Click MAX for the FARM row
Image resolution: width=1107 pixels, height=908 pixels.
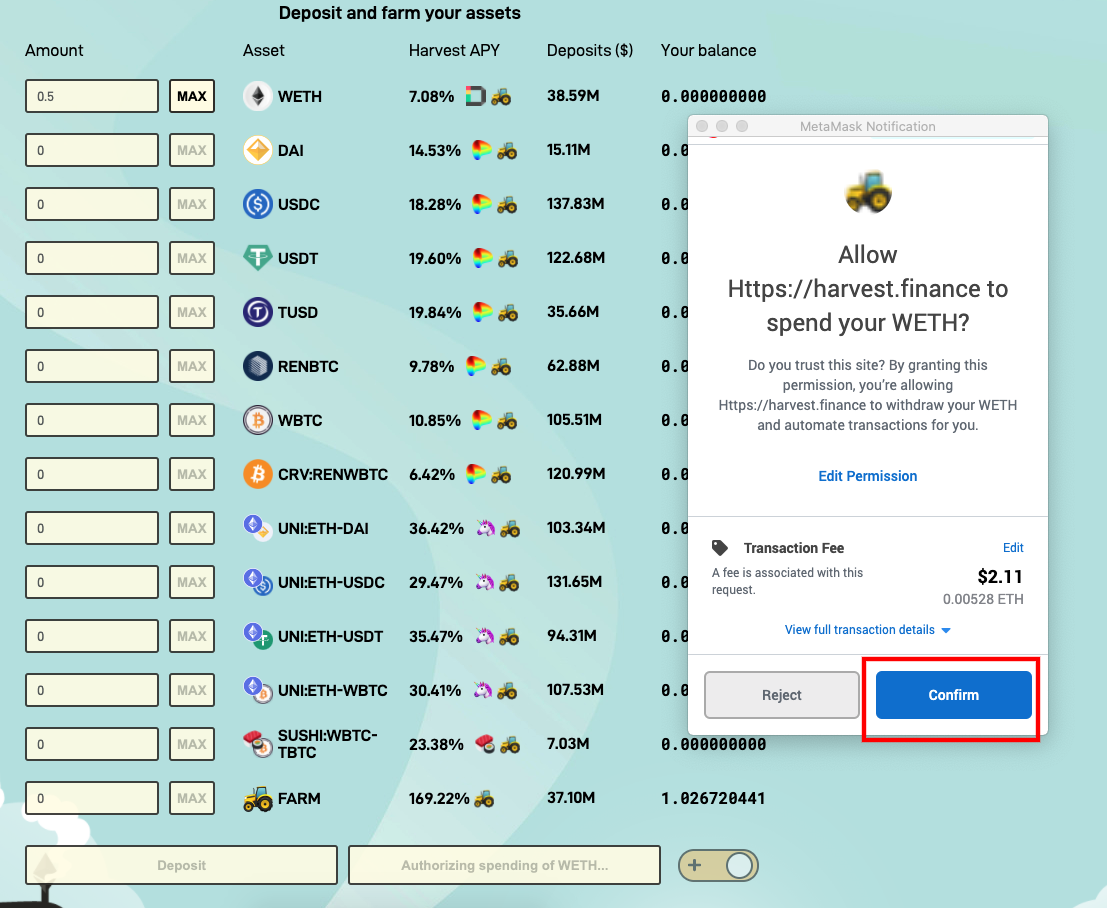click(192, 798)
